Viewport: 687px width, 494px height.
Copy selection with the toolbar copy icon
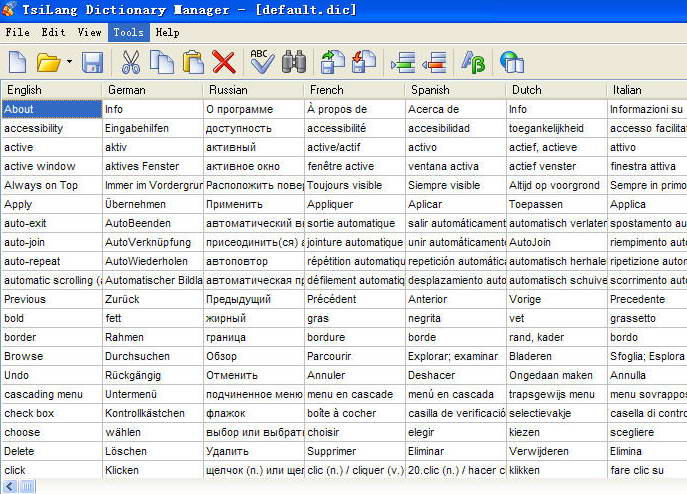click(162, 62)
